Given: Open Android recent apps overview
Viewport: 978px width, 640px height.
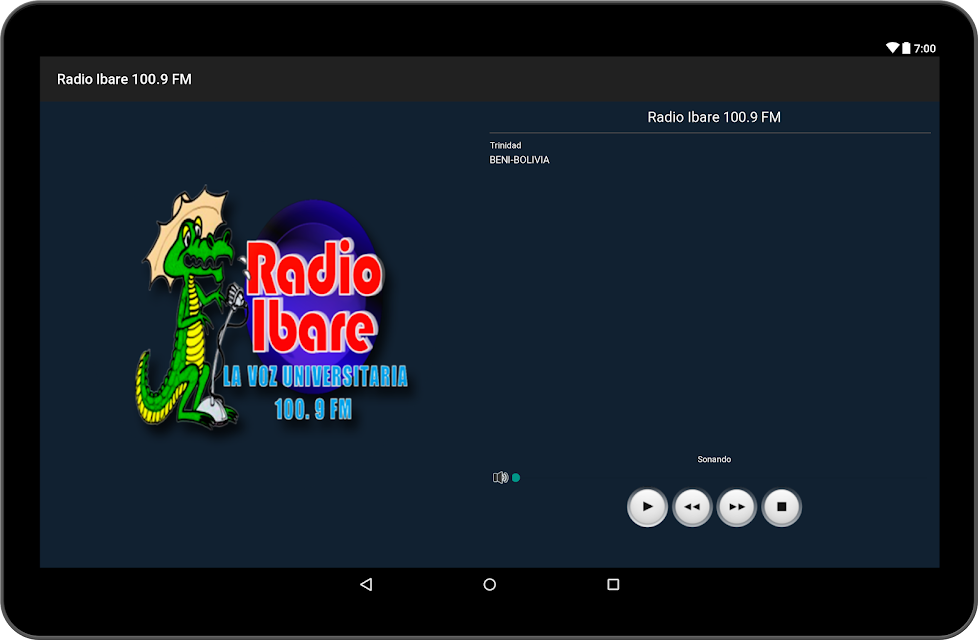Looking at the screenshot, I should click(x=613, y=584).
